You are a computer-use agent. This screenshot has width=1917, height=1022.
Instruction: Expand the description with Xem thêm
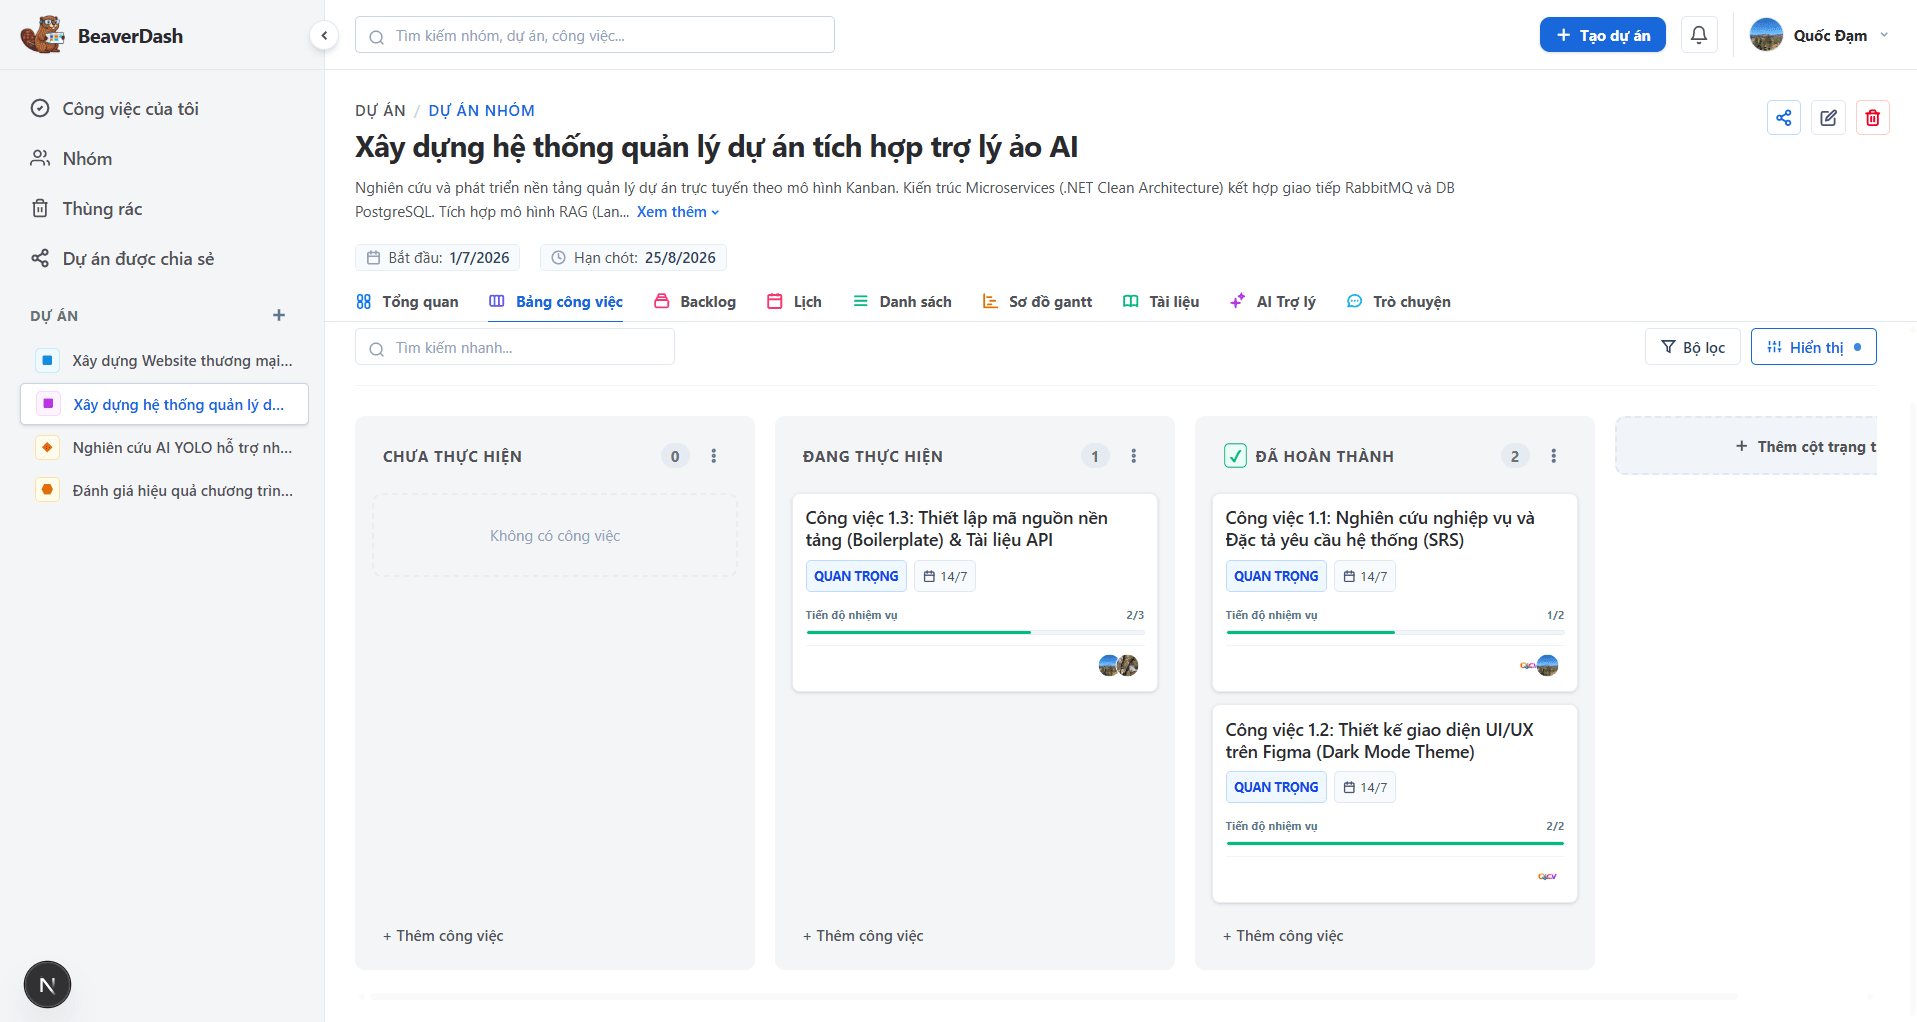678,212
